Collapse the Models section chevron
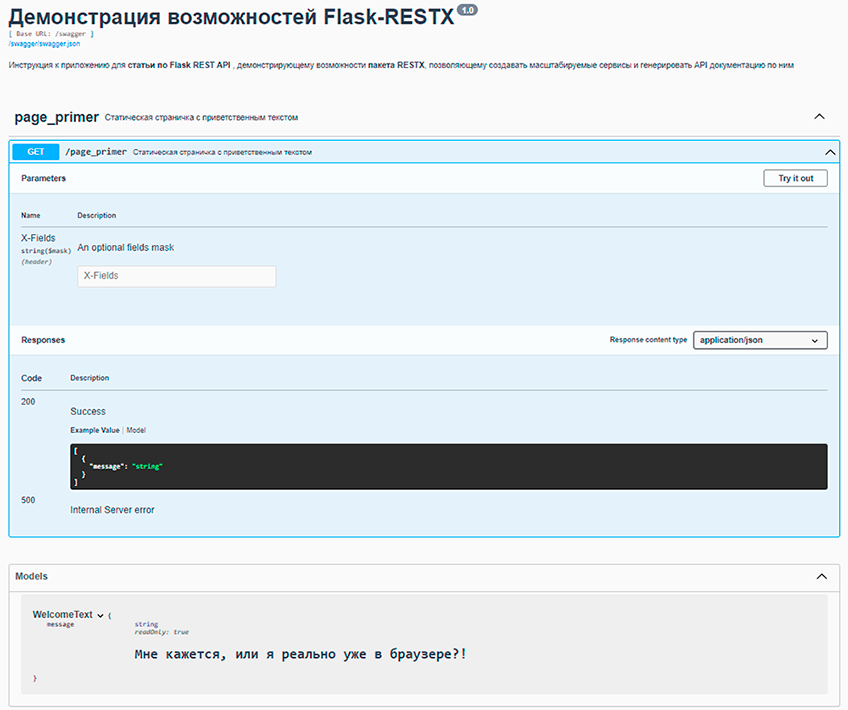 tap(821, 577)
